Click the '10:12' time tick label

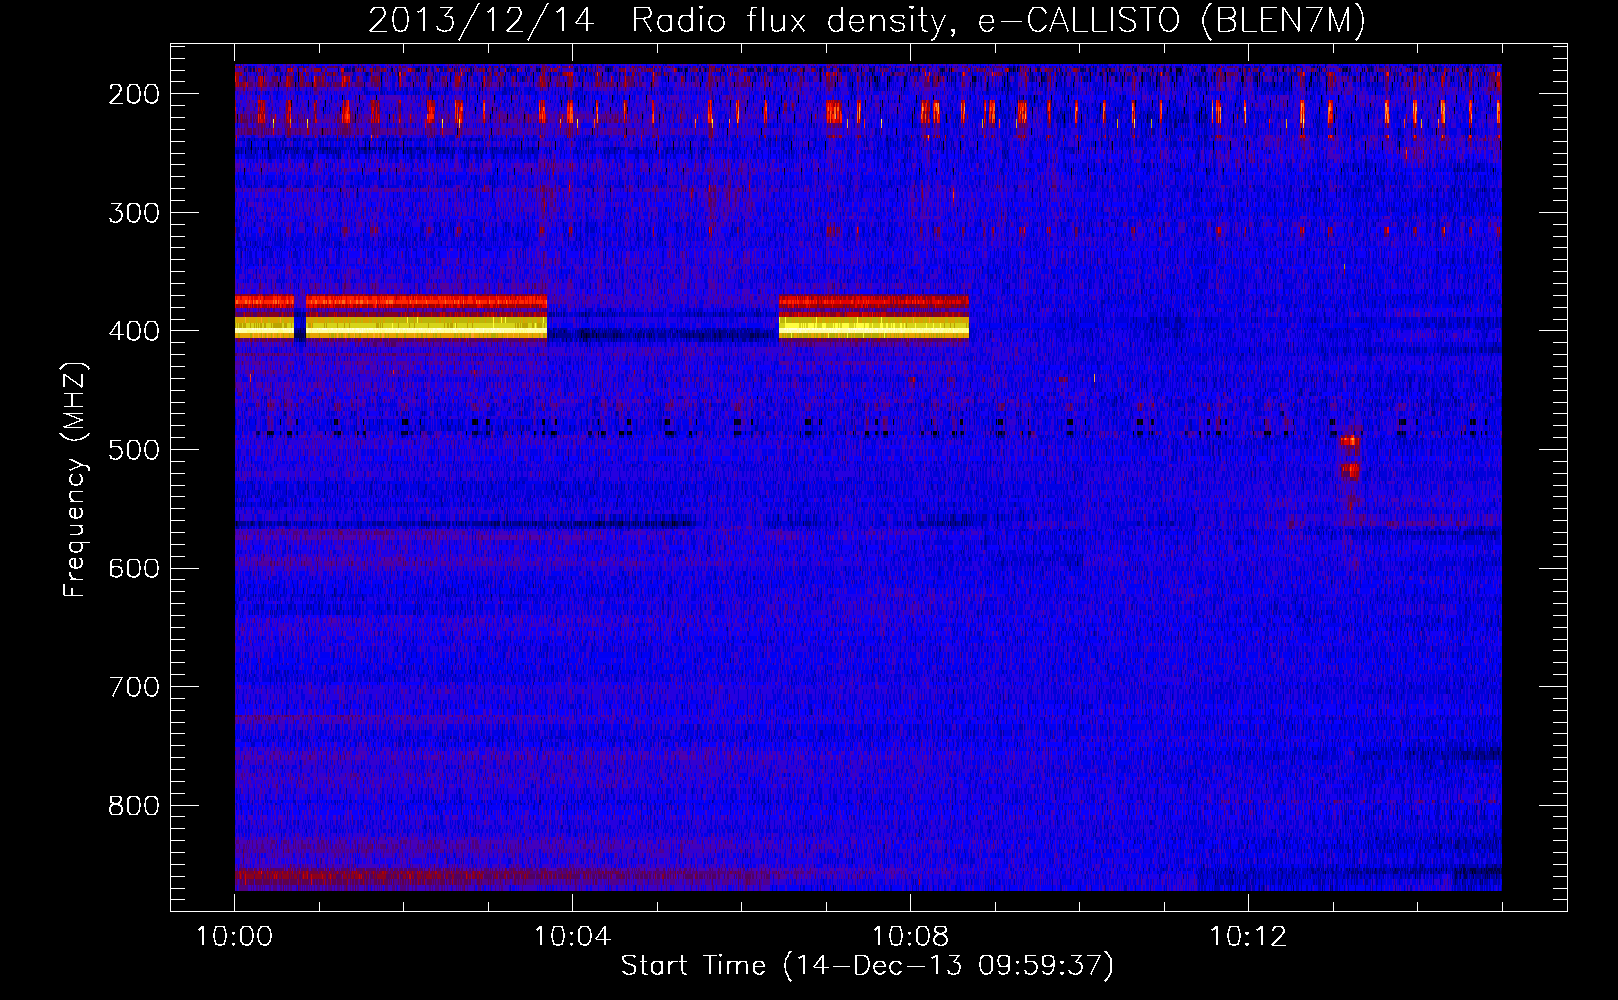click(x=1248, y=936)
